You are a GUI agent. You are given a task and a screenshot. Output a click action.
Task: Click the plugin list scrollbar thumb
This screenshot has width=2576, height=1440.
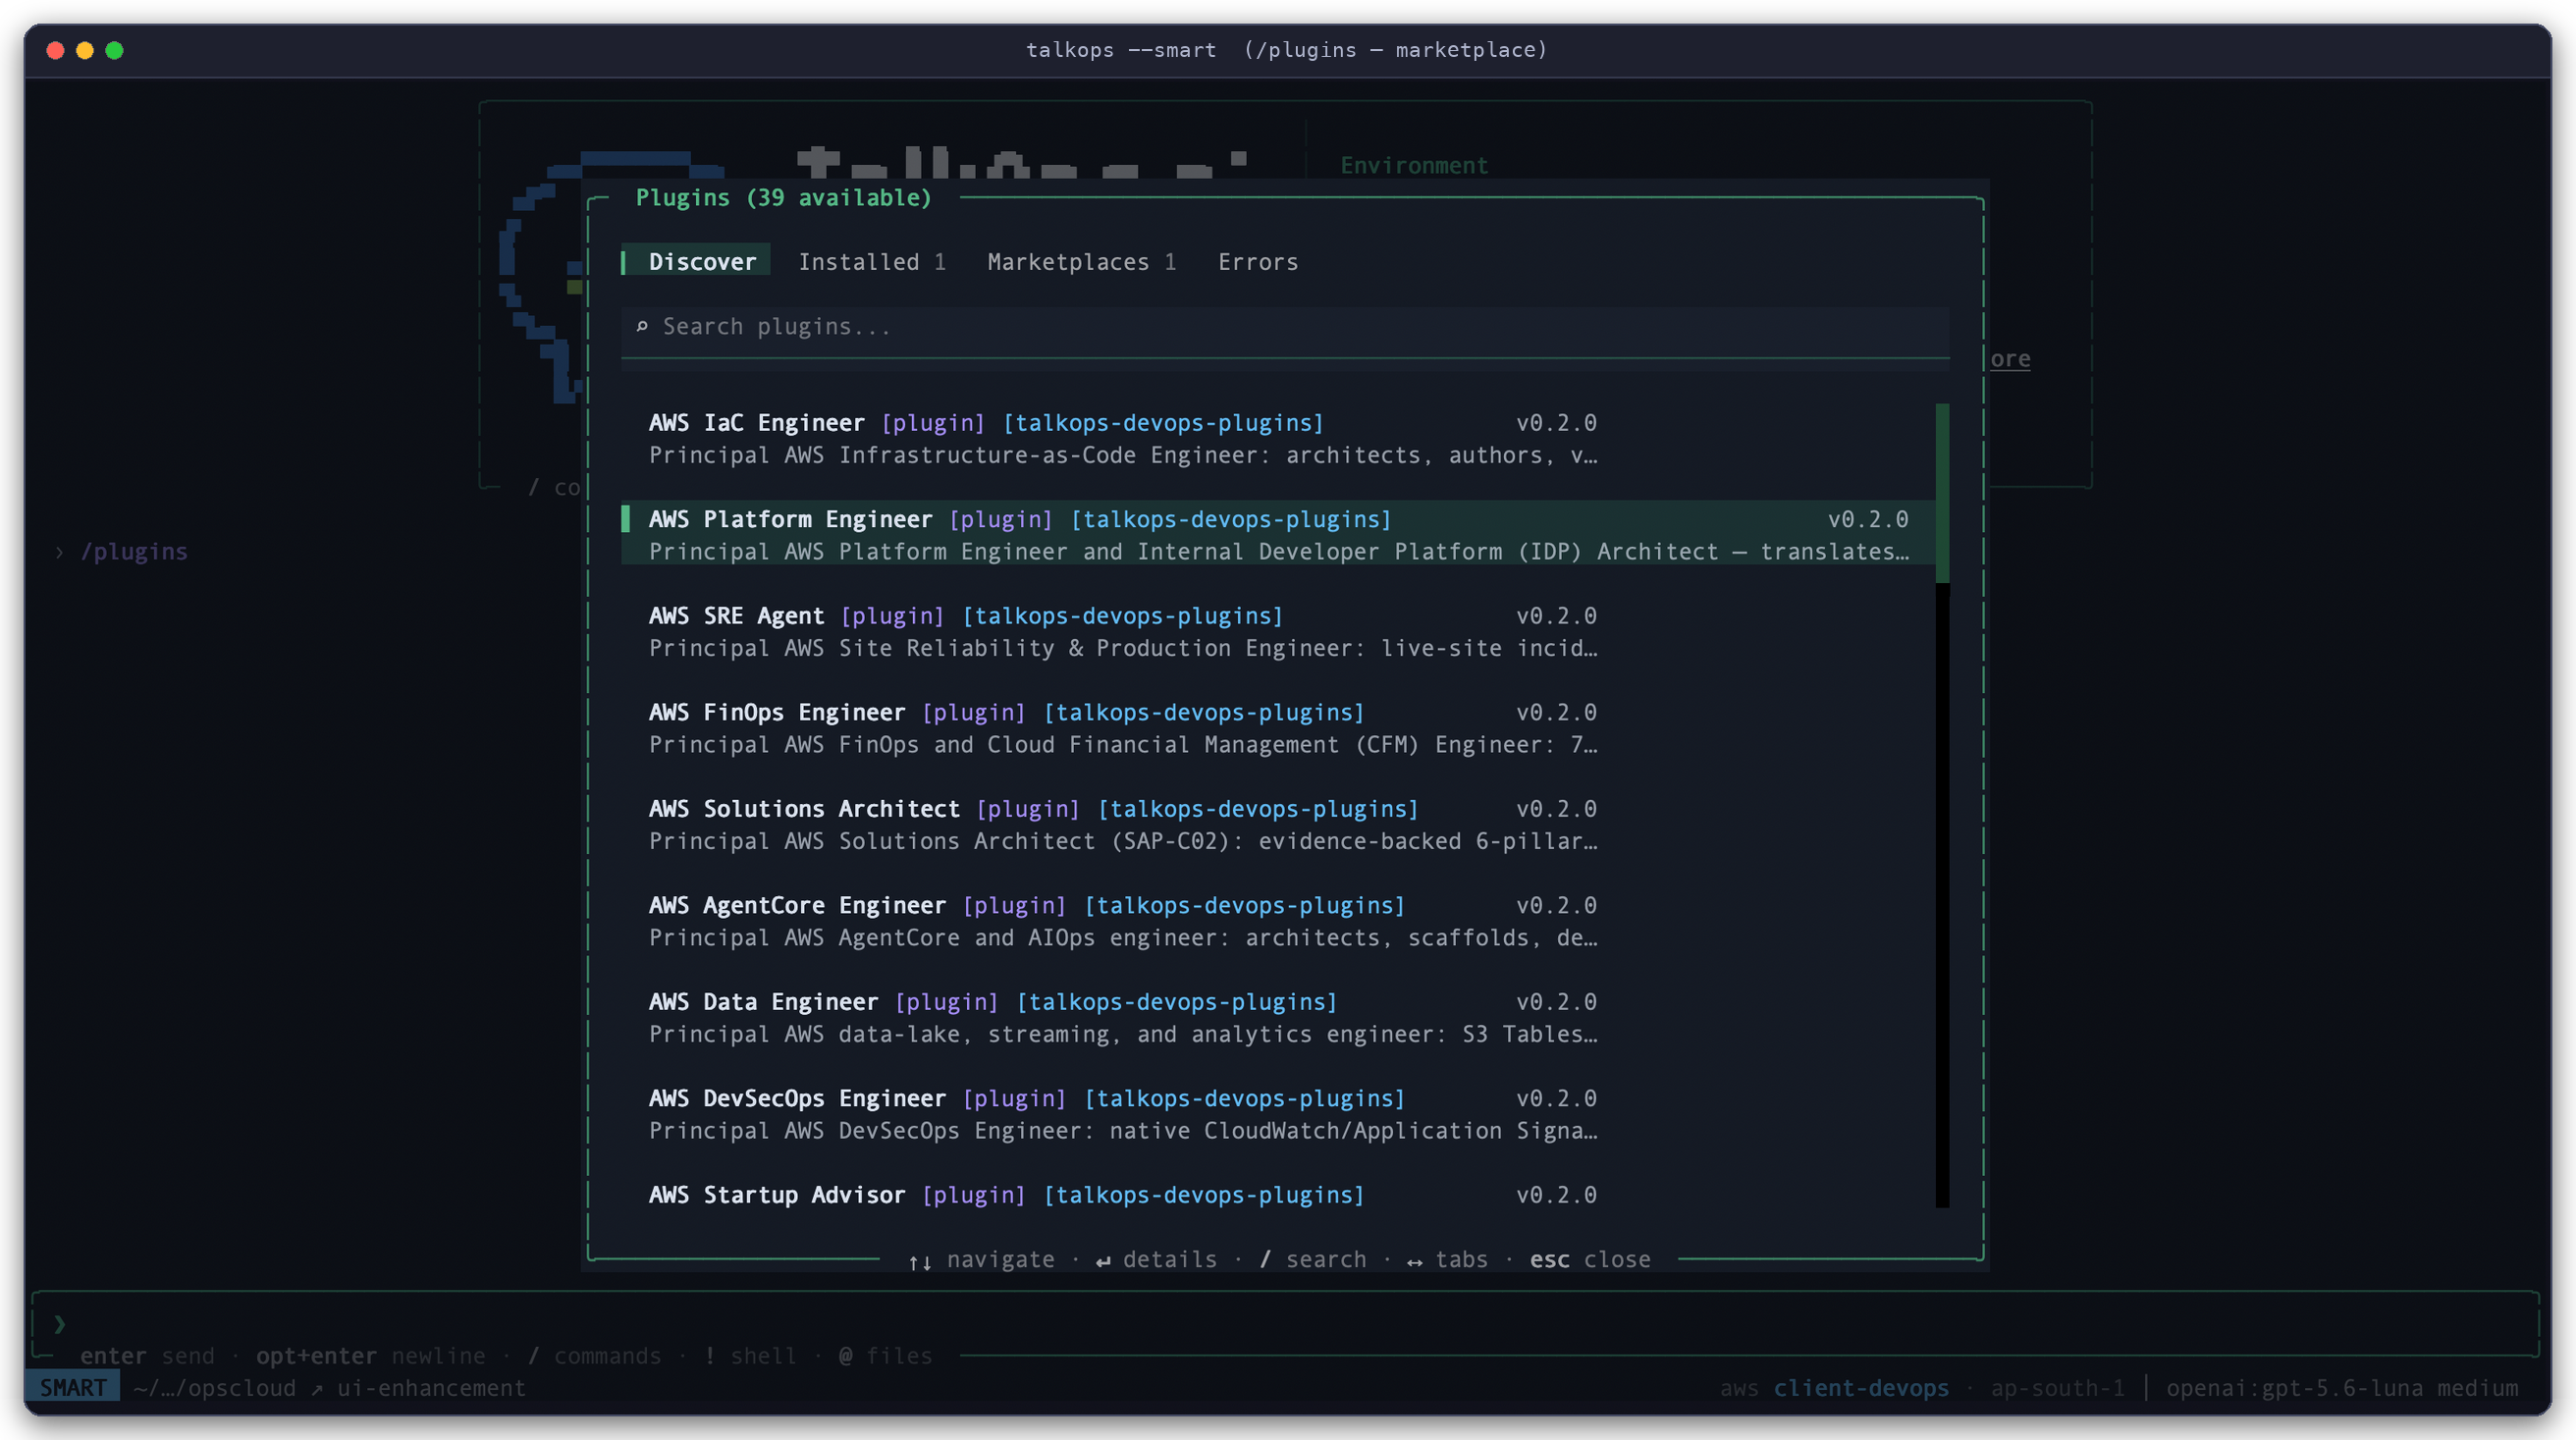(x=1942, y=493)
